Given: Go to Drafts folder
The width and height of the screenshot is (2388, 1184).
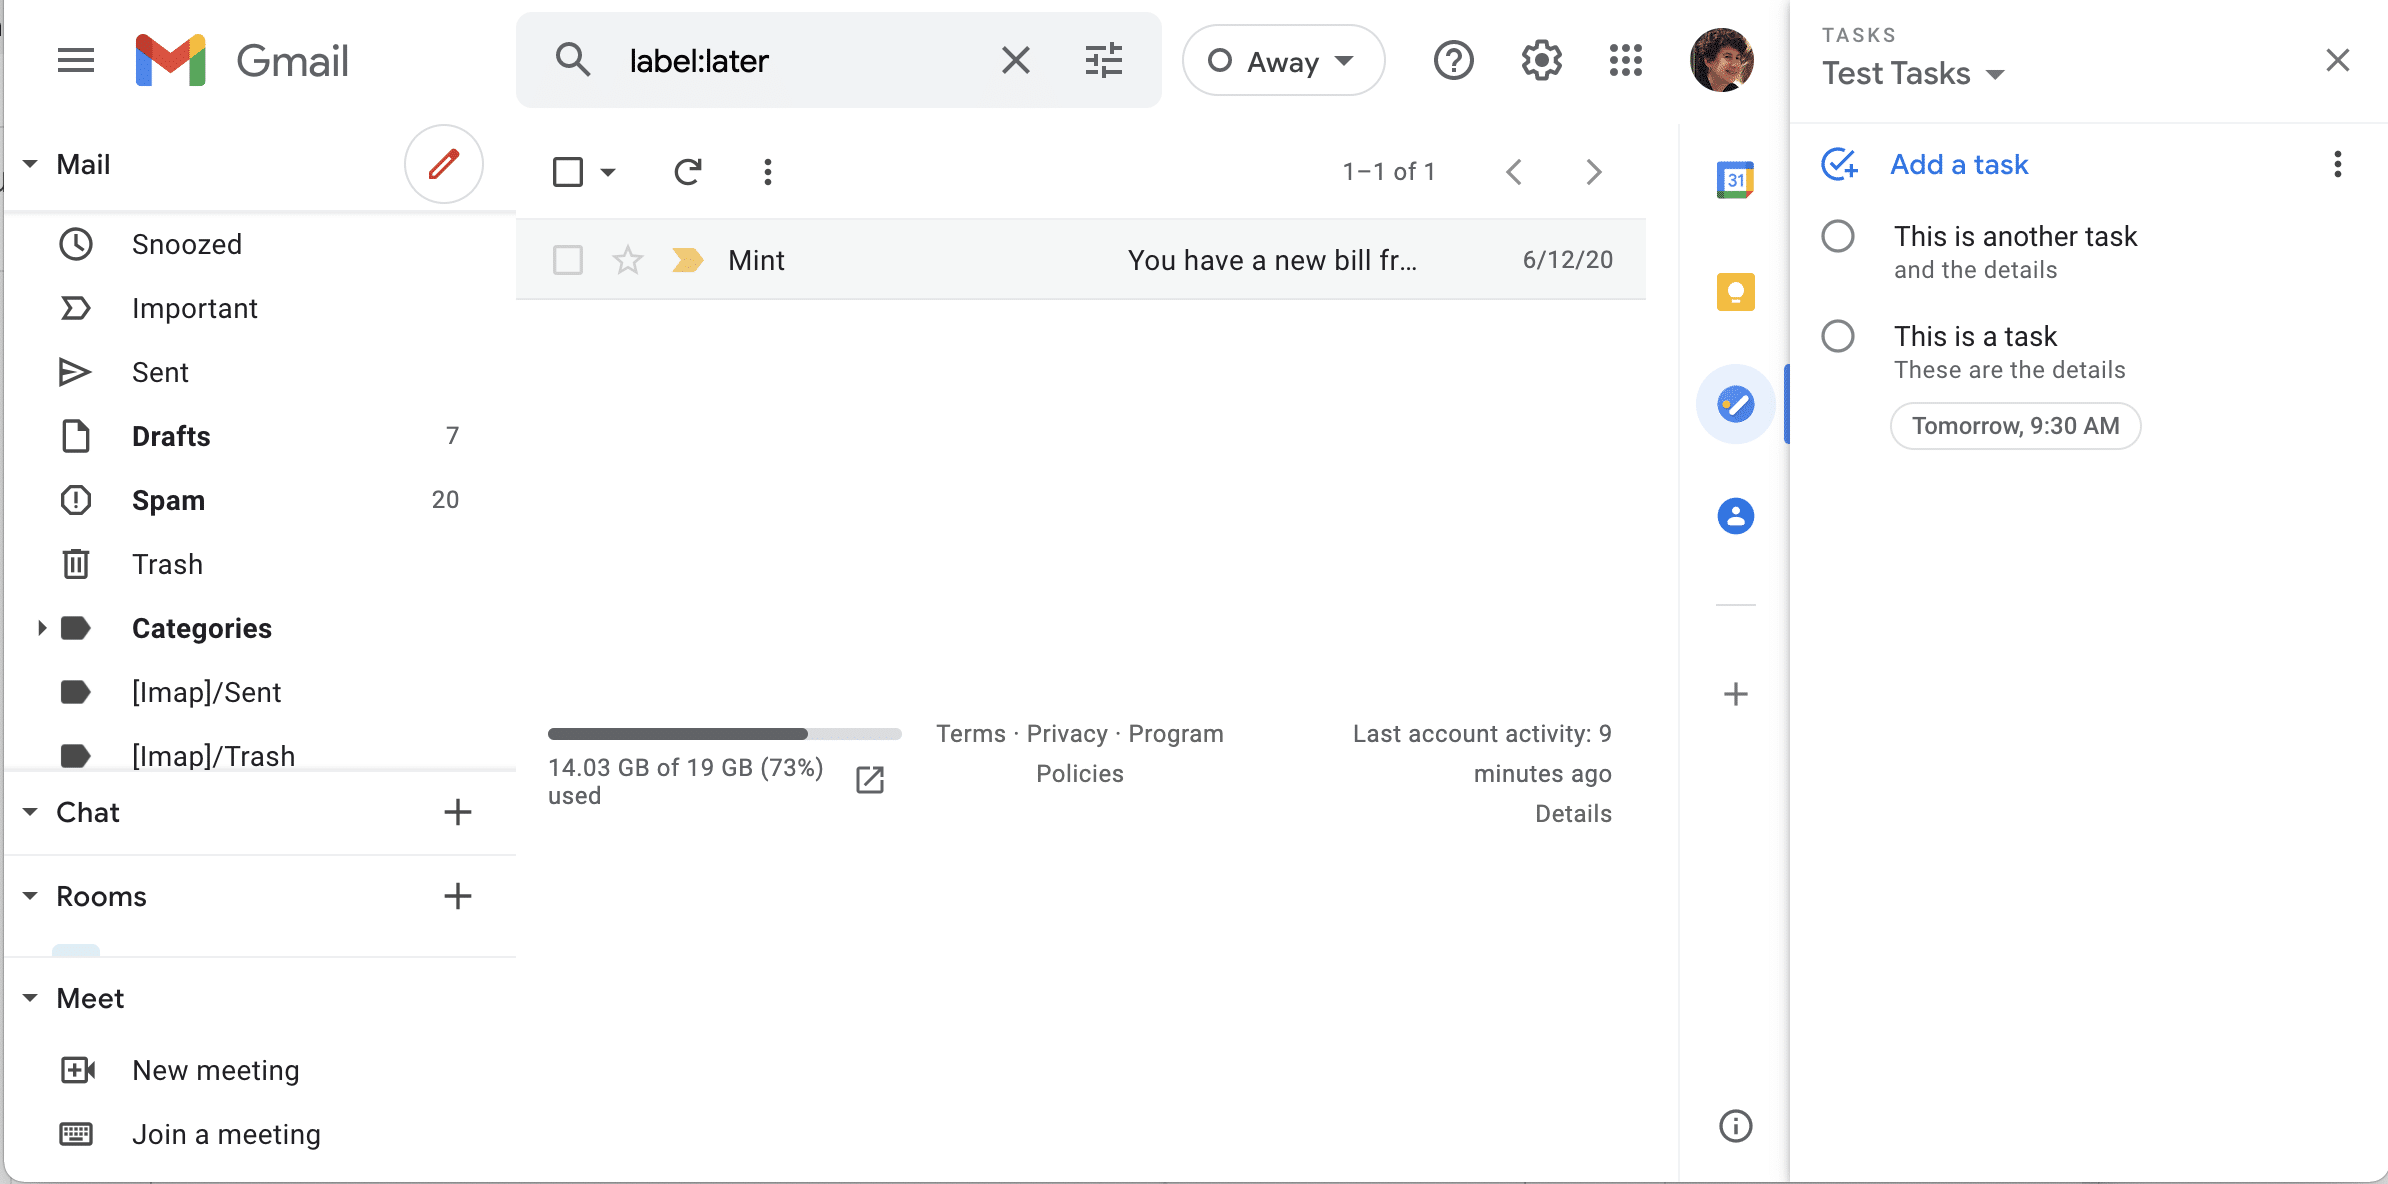Looking at the screenshot, I should (x=171, y=436).
